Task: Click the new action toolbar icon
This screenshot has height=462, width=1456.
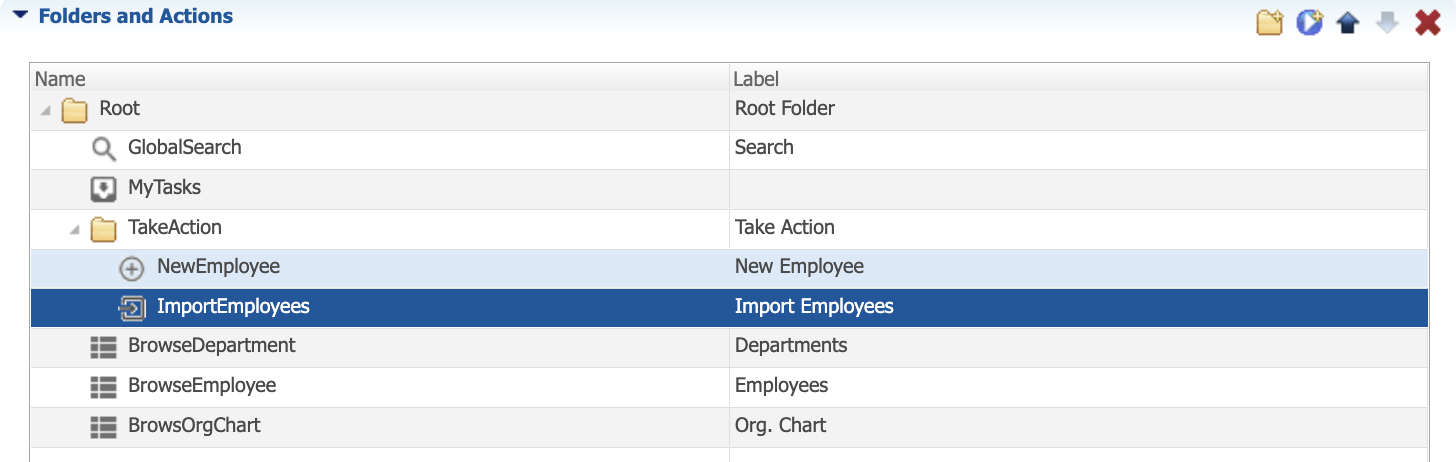Action: coord(1309,22)
